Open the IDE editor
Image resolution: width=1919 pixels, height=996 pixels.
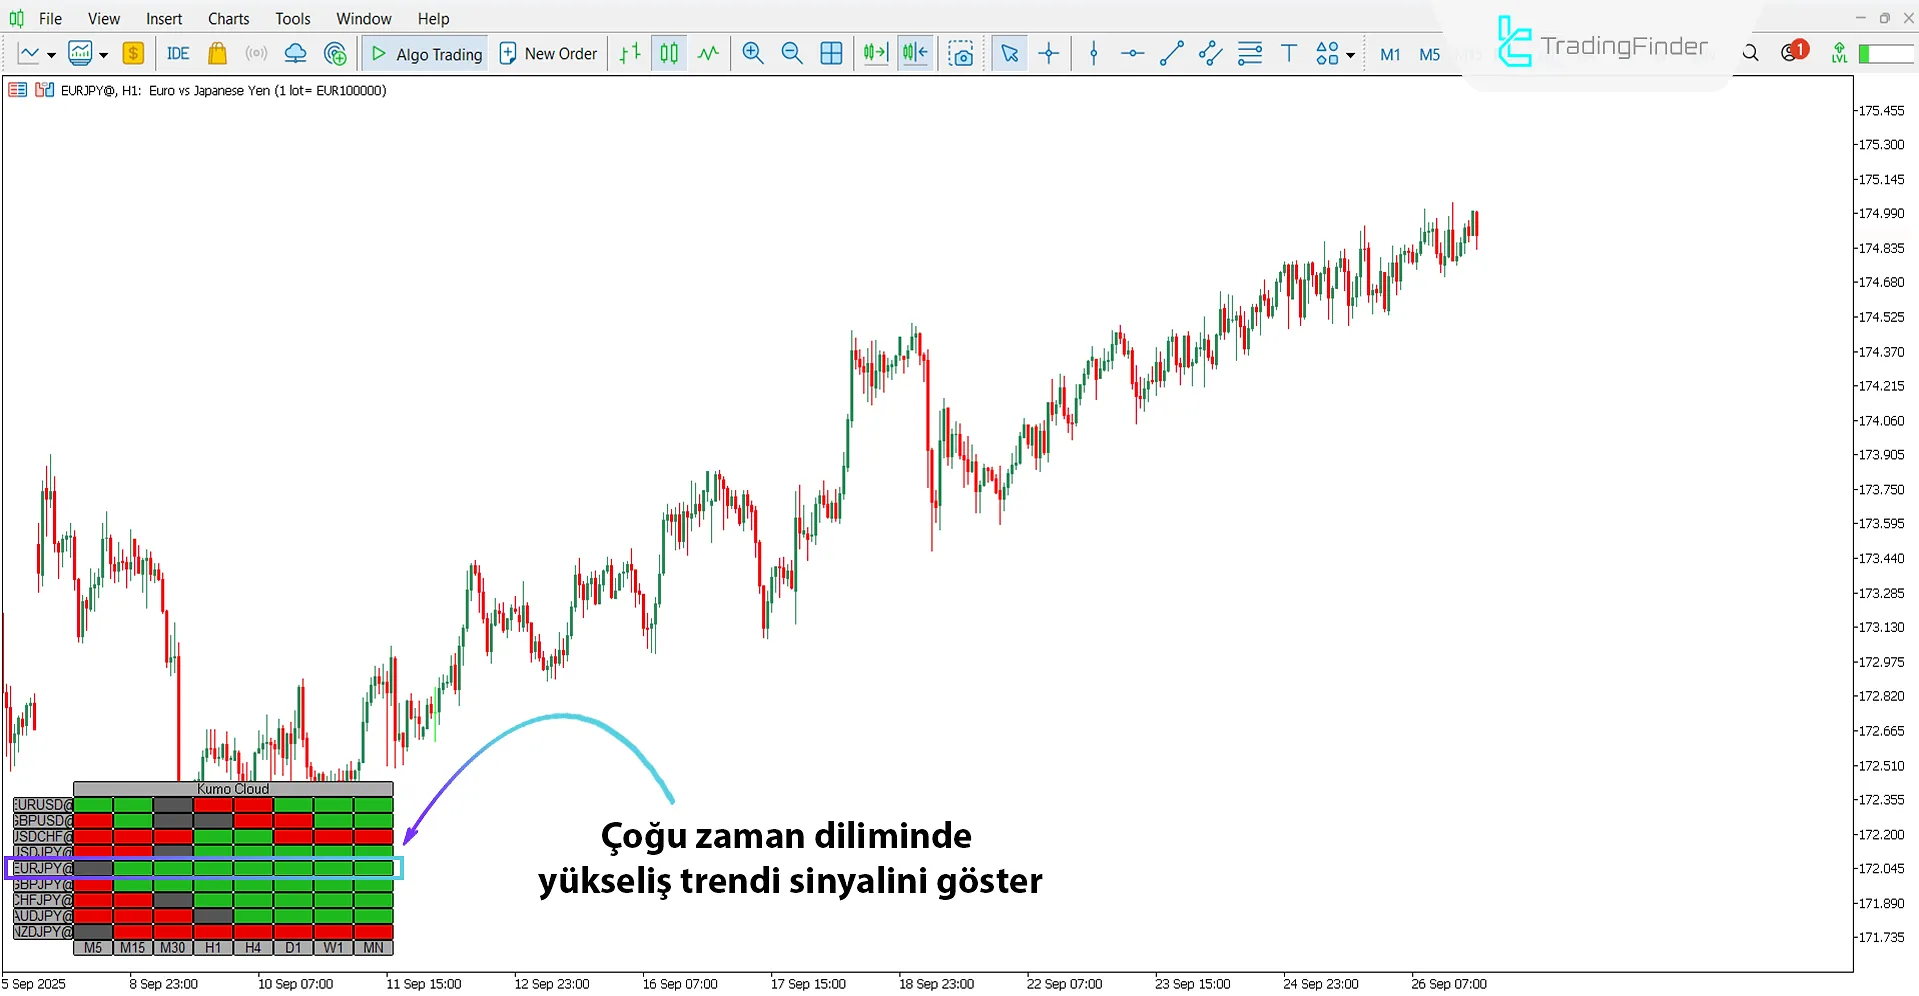coord(178,53)
